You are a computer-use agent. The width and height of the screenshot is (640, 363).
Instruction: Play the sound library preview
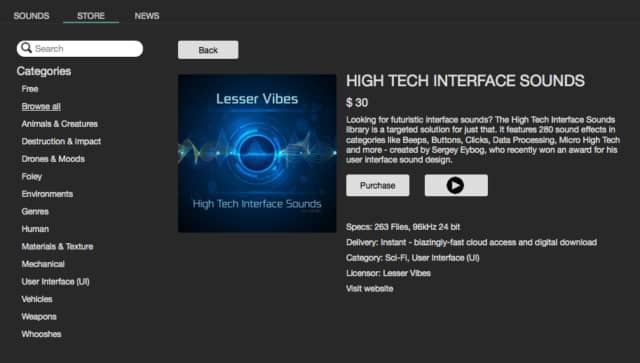[456, 185]
